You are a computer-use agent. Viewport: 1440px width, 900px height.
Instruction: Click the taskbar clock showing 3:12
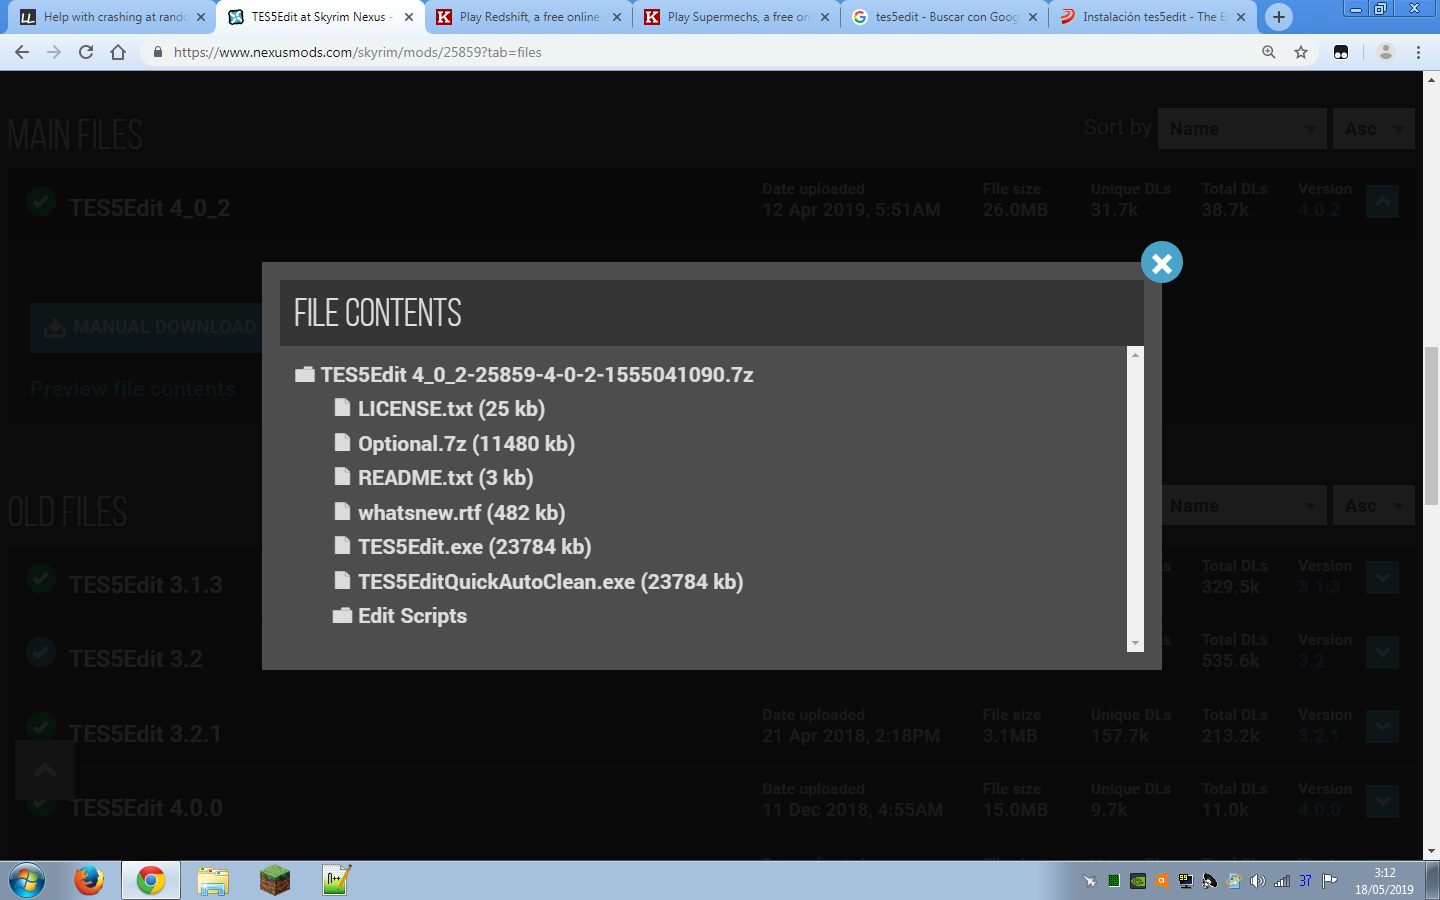1384,881
